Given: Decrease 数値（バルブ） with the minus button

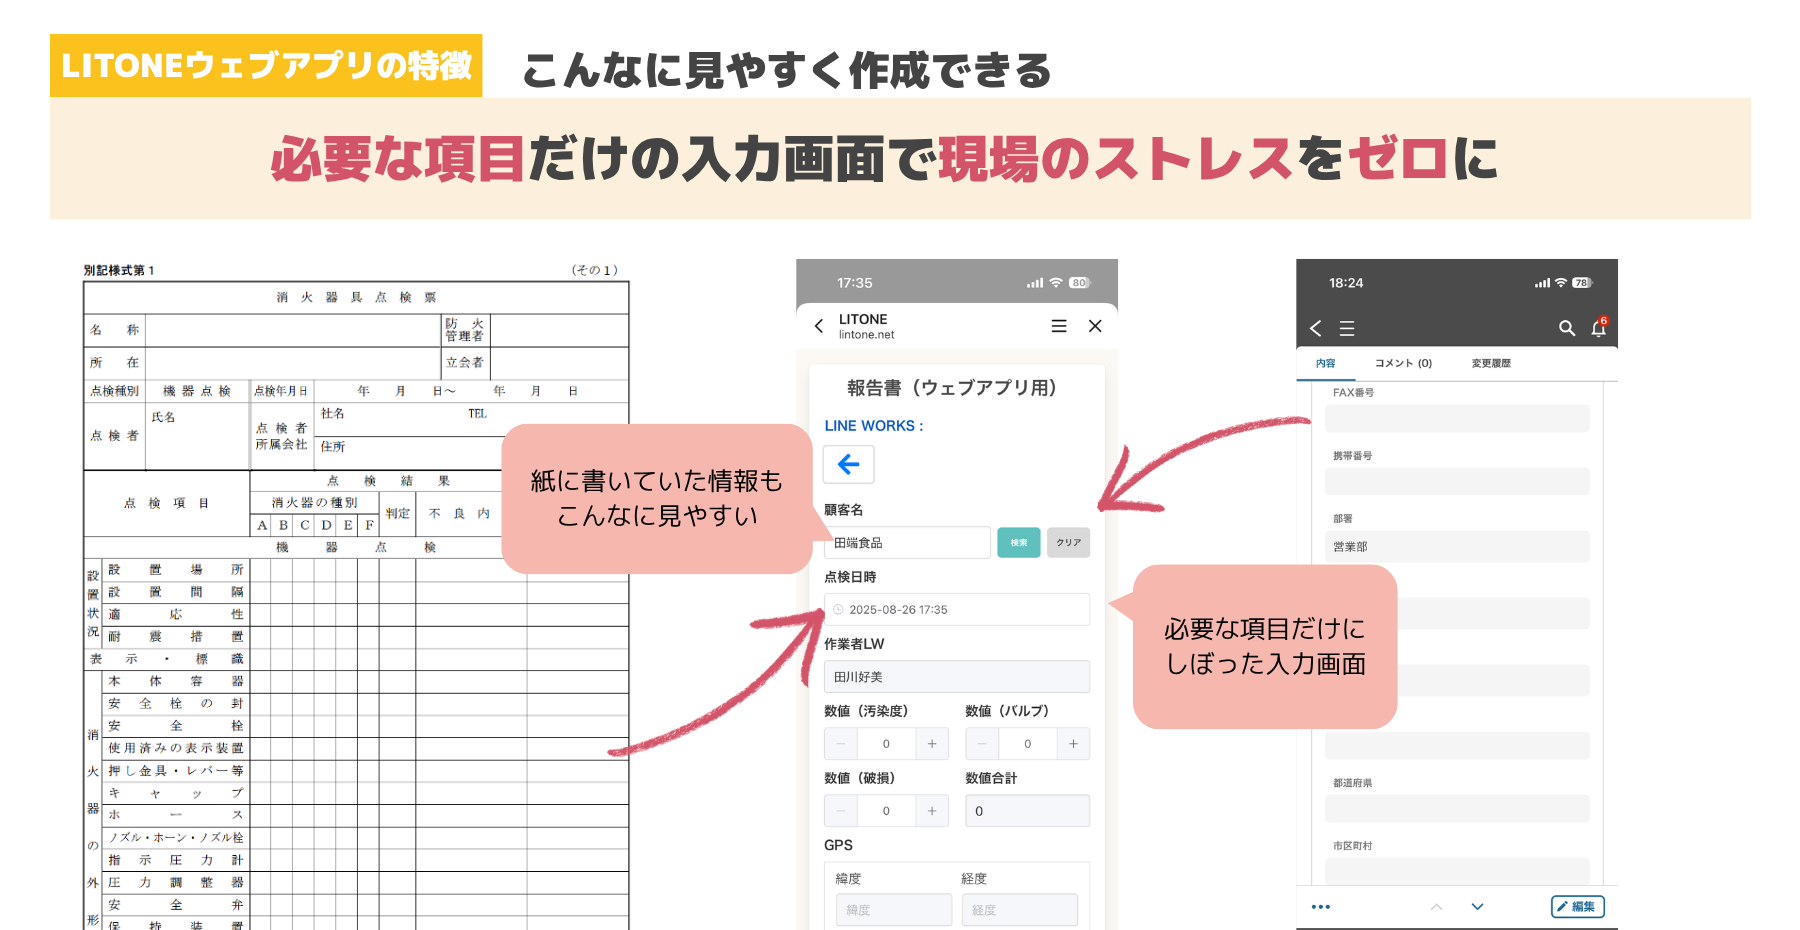Looking at the screenshot, I should tap(982, 744).
